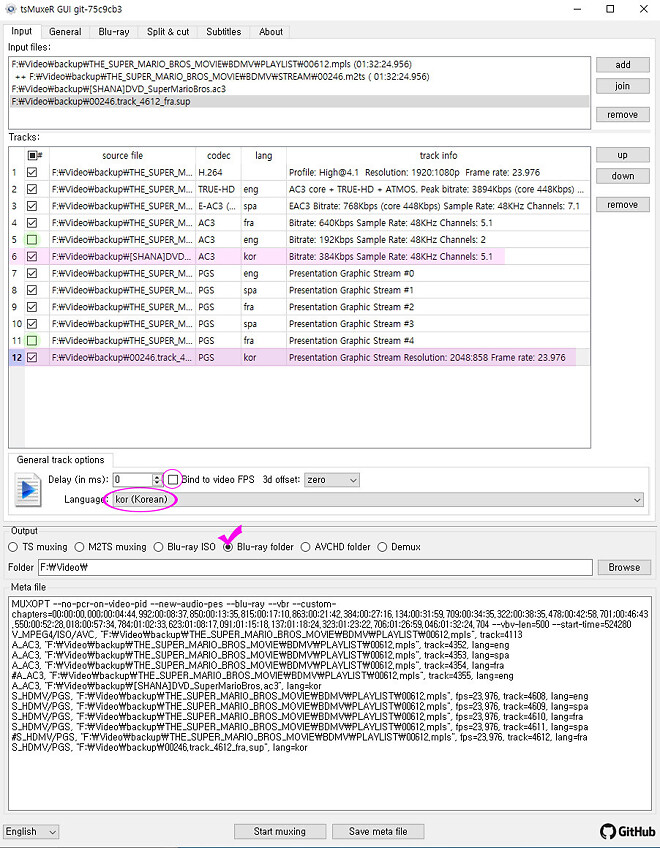Open the track Language dropdown
660x848 pixels.
378,500
